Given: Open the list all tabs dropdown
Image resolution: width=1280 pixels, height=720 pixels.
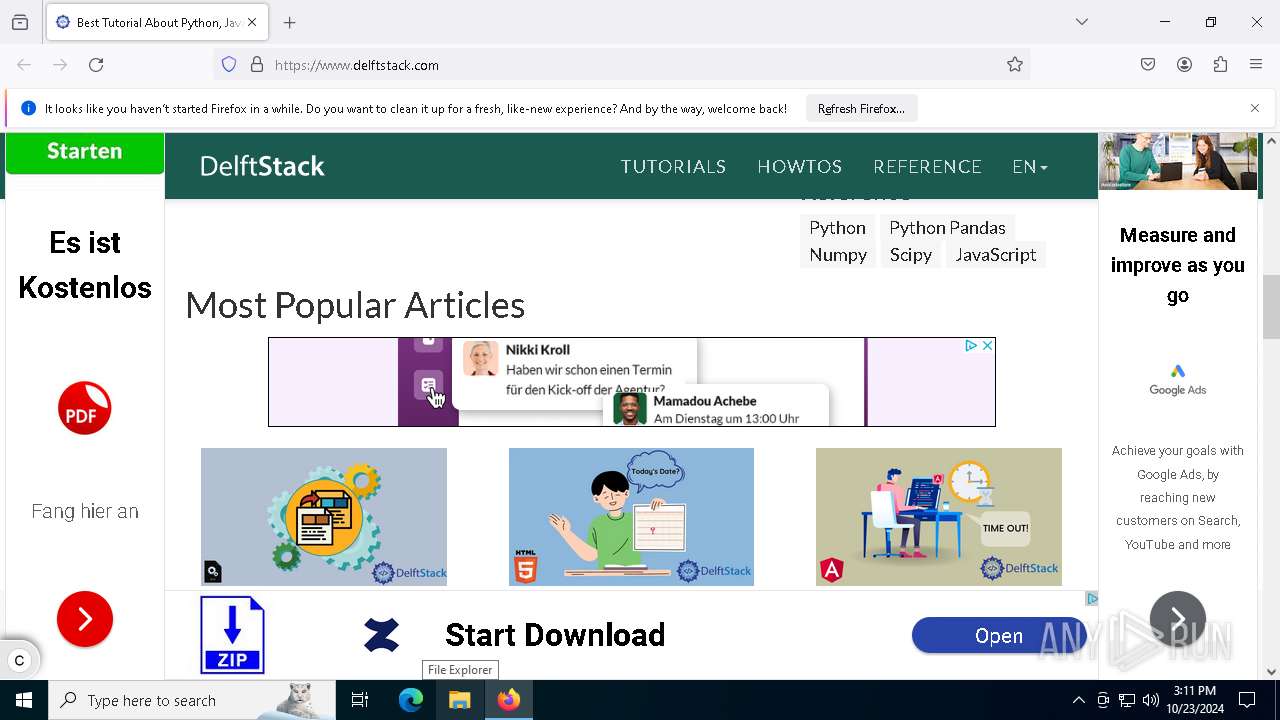Looking at the screenshot, I should 1082,22.
